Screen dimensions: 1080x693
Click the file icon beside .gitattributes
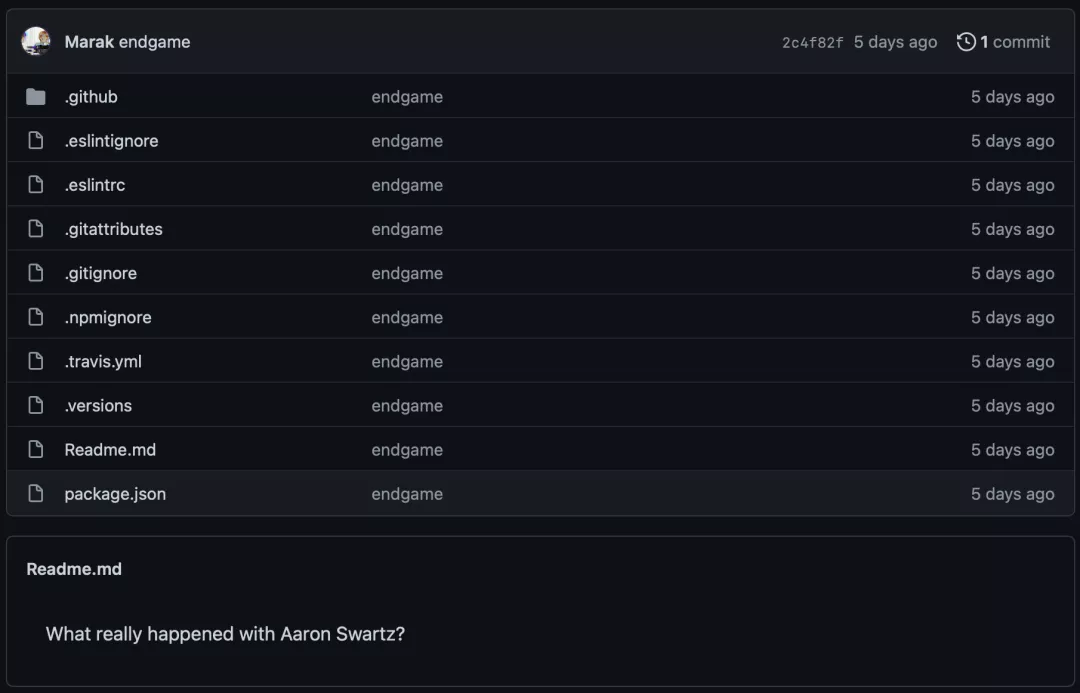pos(36,229)
